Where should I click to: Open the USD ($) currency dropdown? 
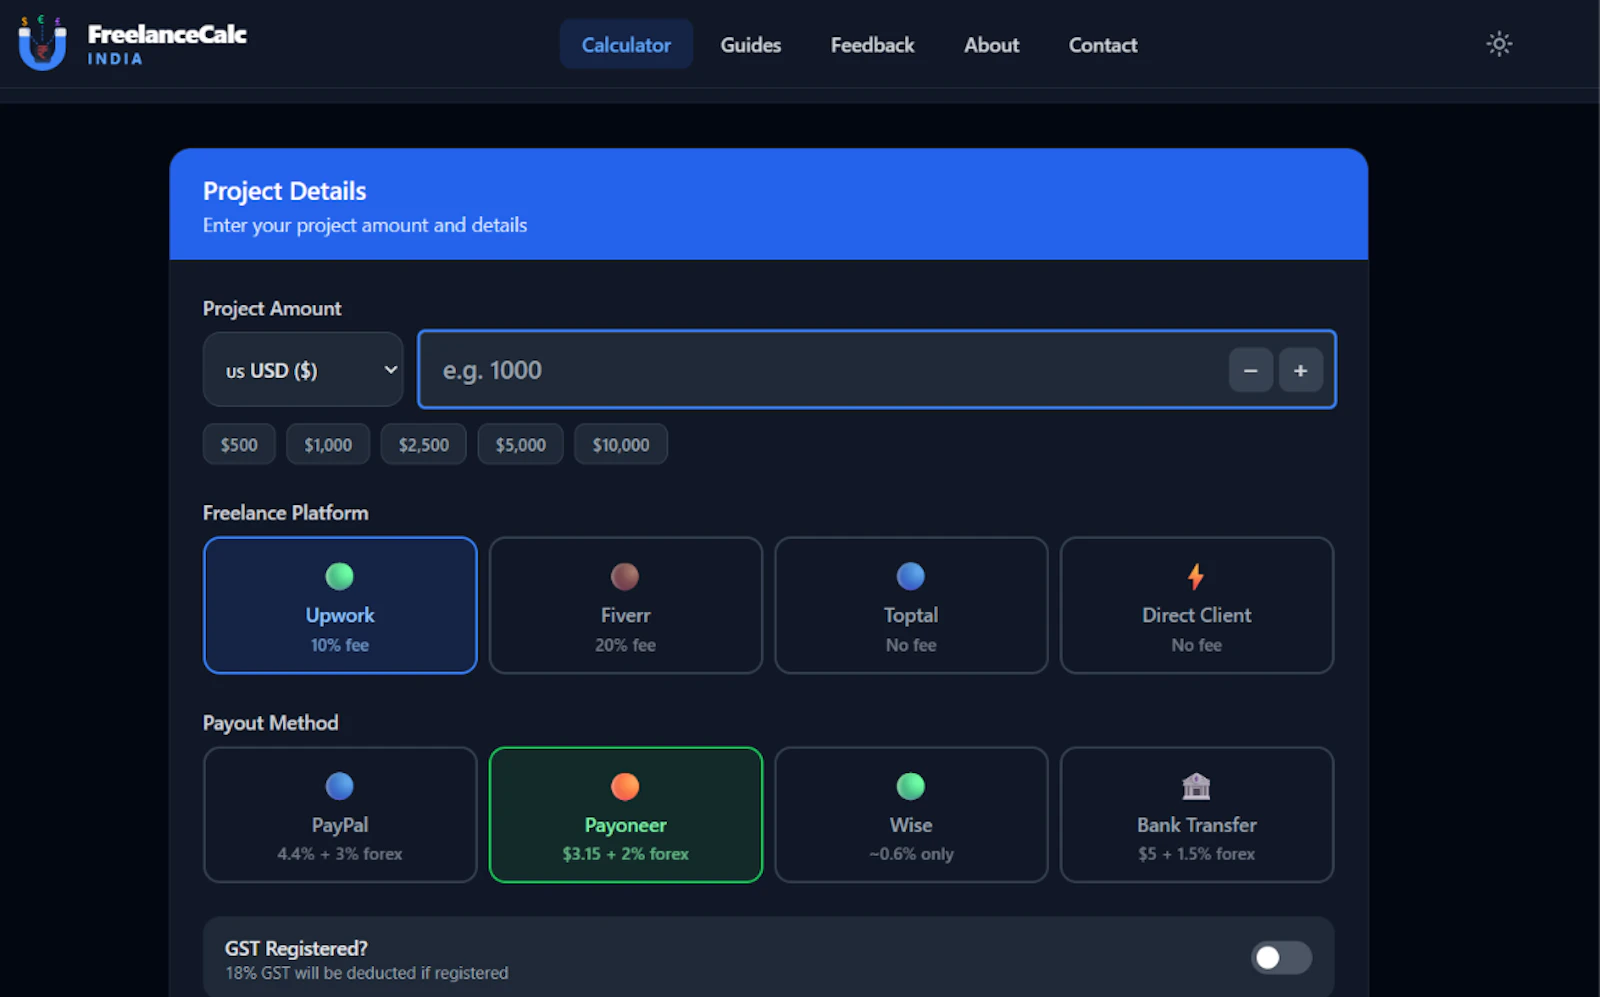tap(303, 370)
